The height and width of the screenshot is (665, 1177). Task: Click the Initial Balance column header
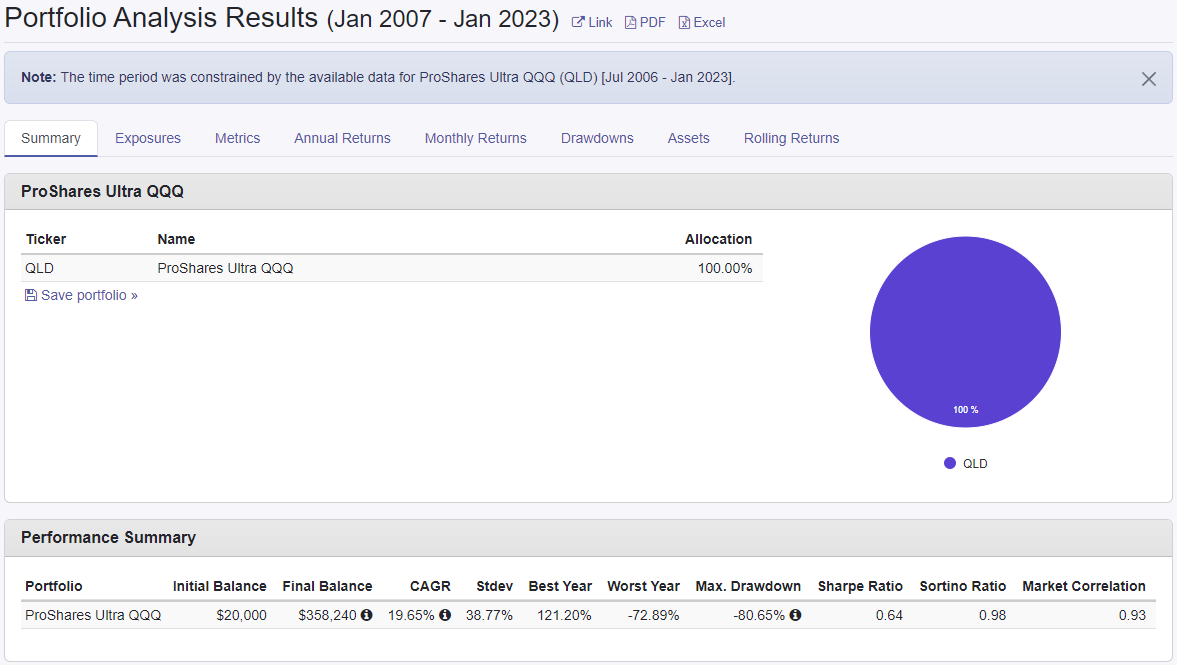[x=219, y=586]
